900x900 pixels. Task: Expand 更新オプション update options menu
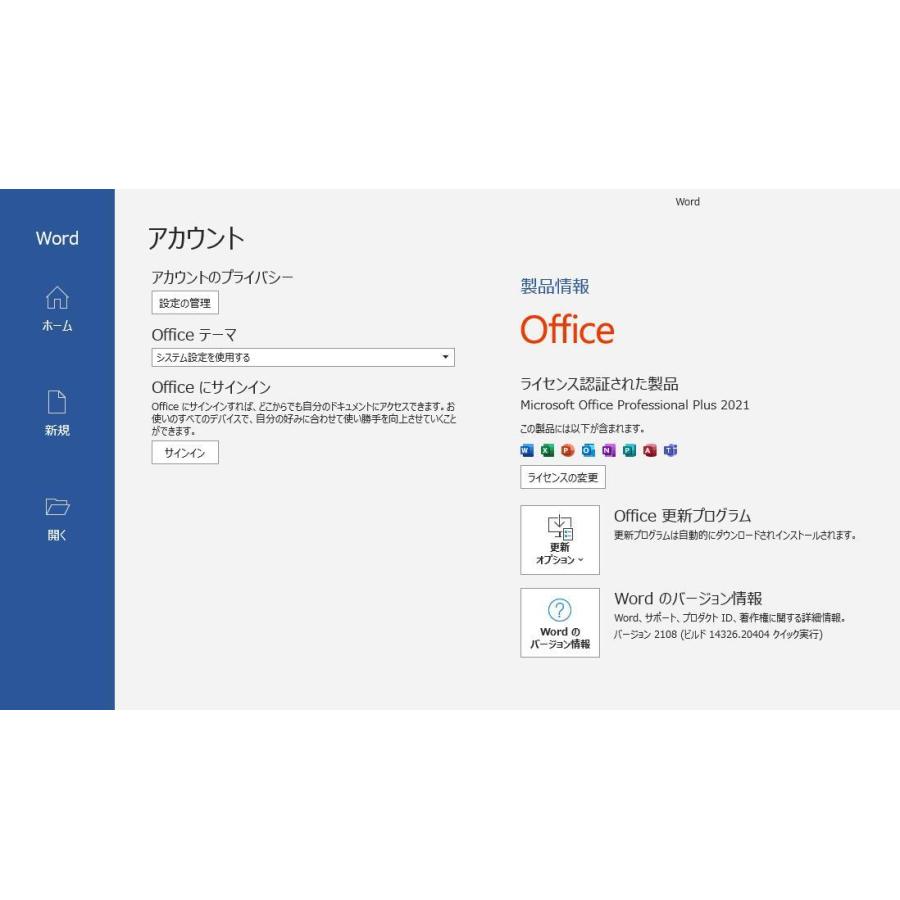click(x=560, y=540)
